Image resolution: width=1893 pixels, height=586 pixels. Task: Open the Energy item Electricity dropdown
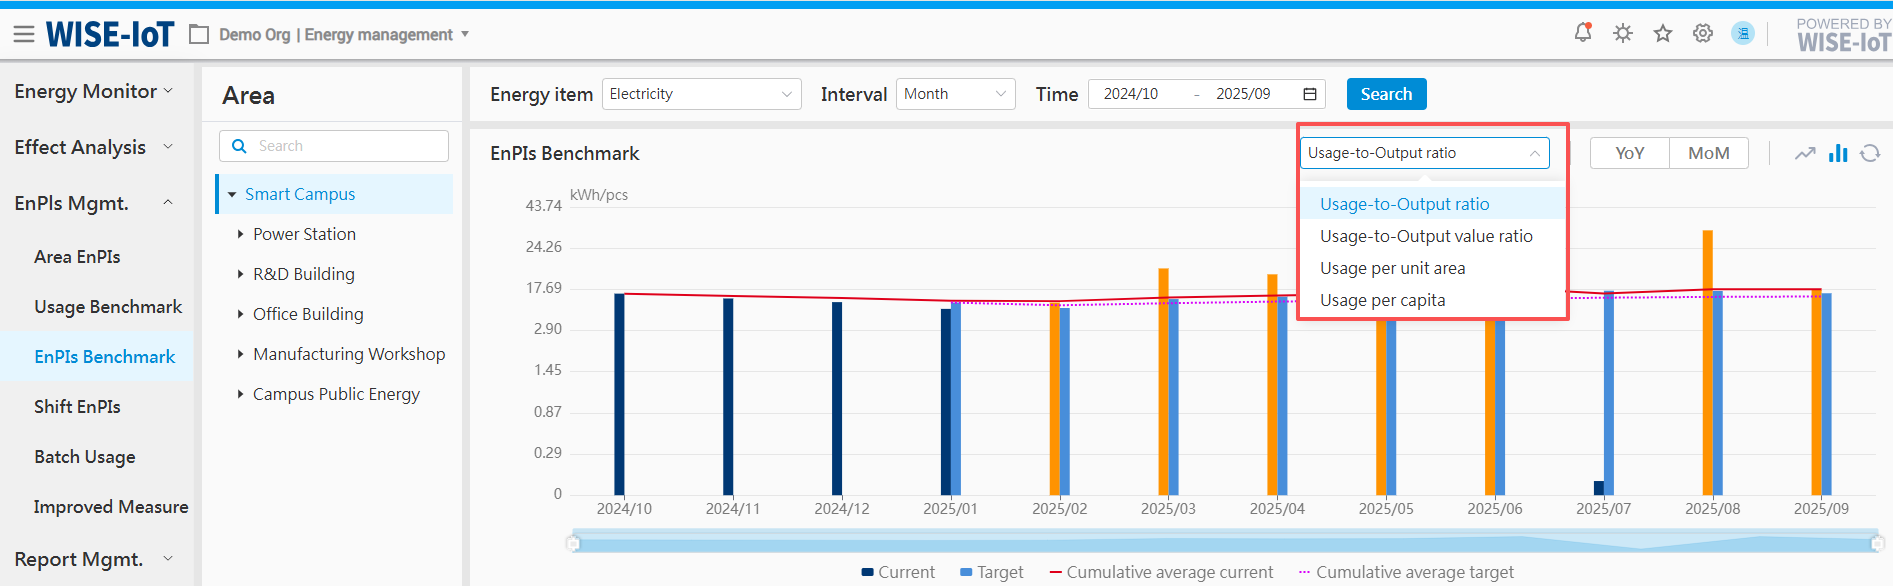click(701, 94)
